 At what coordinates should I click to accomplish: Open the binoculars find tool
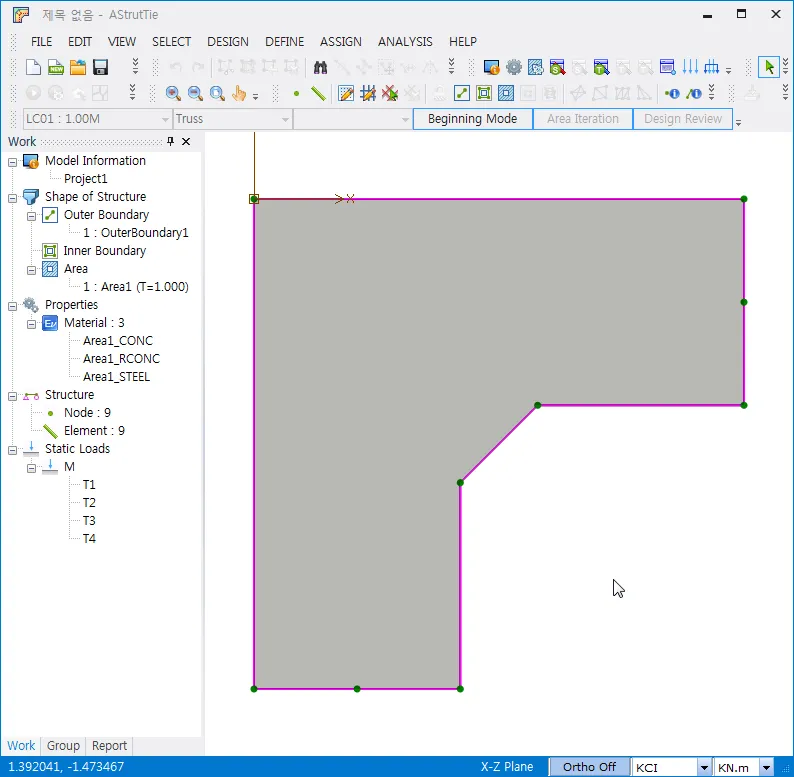320,67
